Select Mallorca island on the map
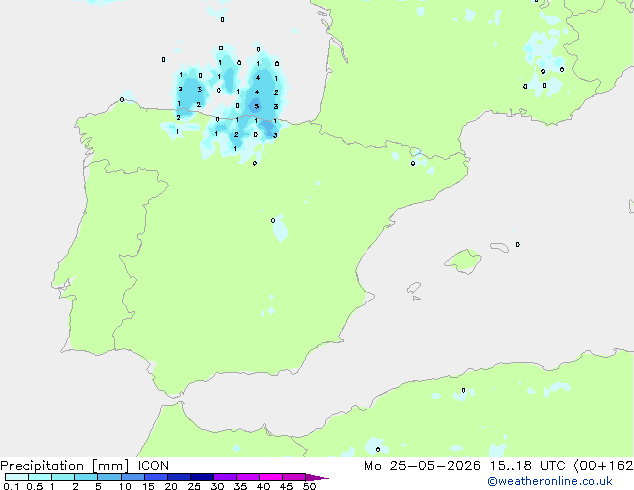 [463, 261]
